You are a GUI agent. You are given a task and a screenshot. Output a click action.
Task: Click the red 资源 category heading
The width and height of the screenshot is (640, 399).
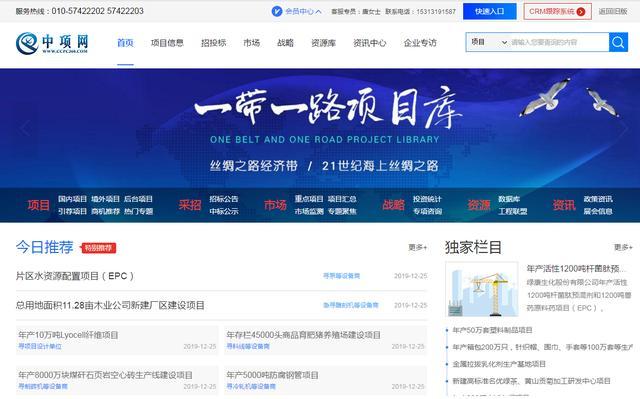479,205
